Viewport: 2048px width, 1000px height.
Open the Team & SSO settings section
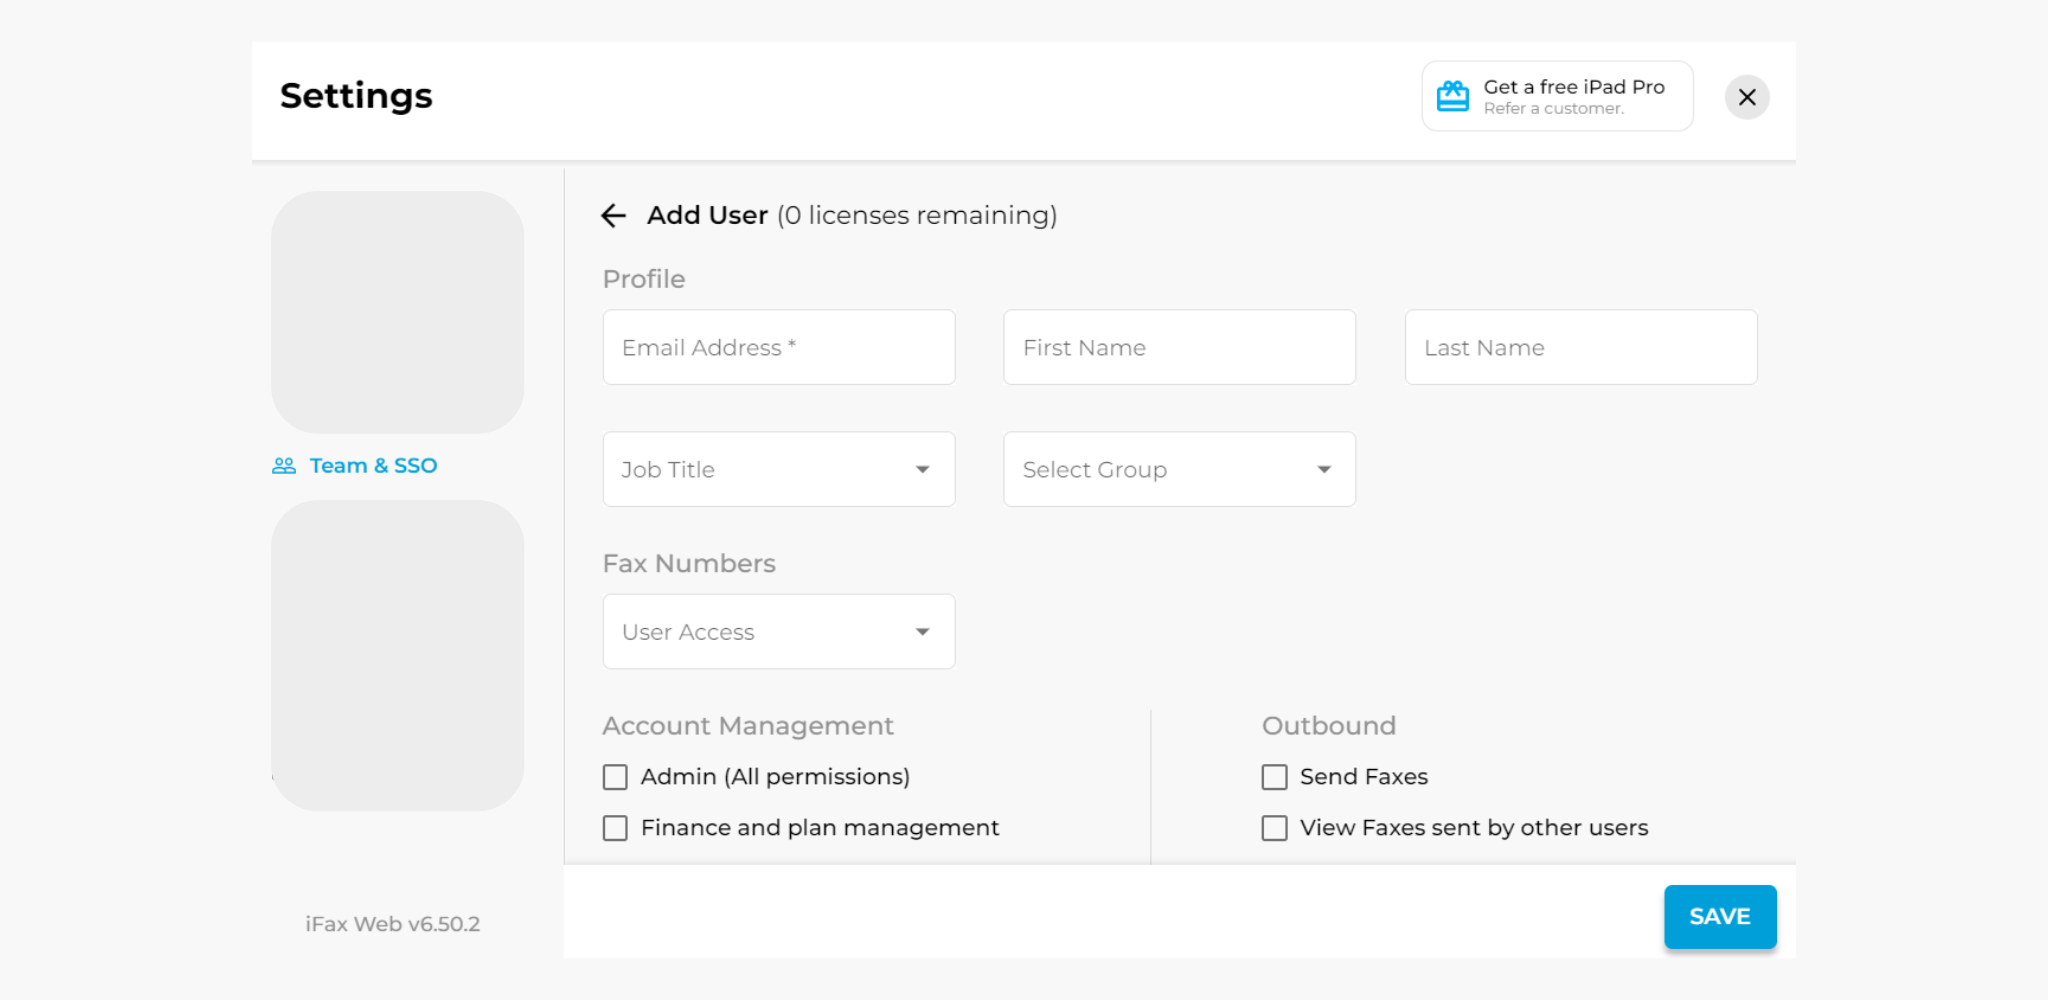355,466
